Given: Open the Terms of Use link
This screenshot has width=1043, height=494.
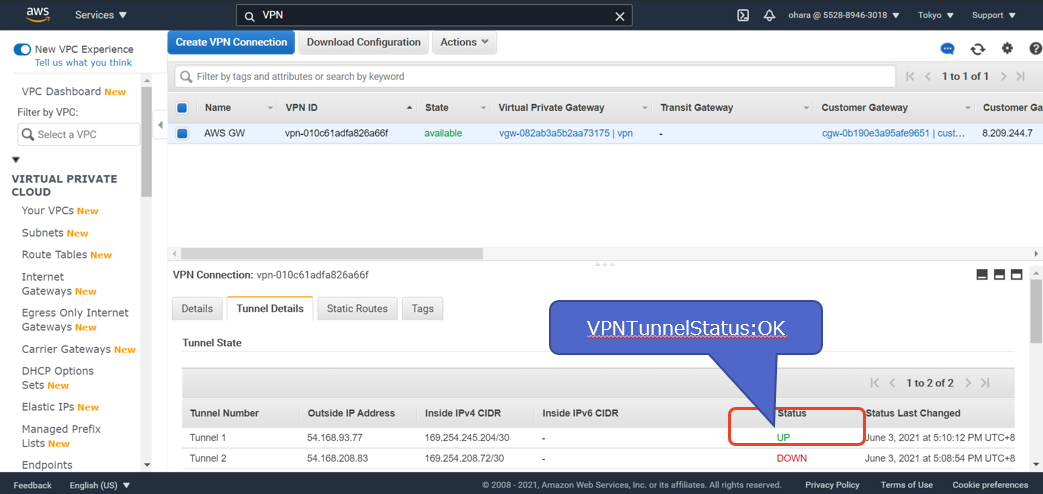Looking at the screenshot, I should click(907, 485).
